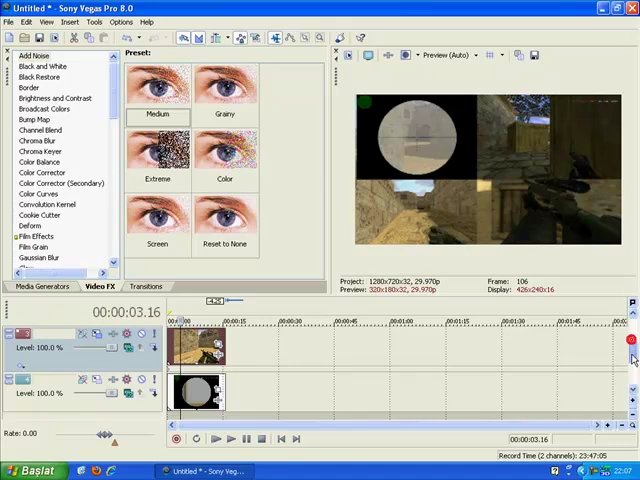Open Video Output FX in preview toolbar

[388, 55]
